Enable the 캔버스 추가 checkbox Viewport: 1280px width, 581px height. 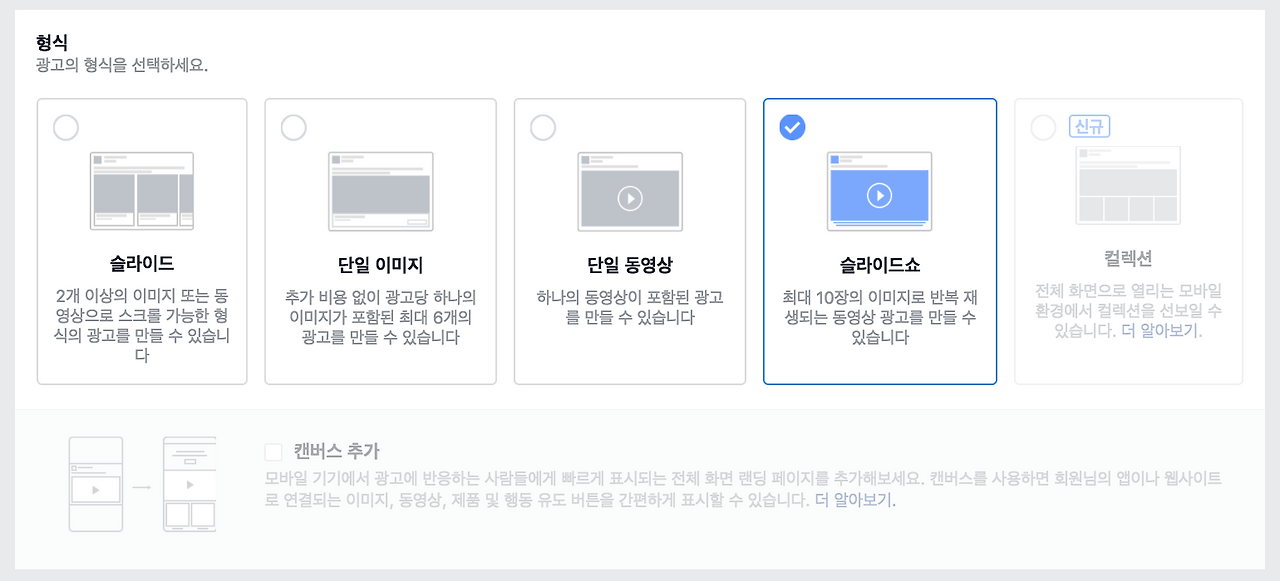tap(273, 451)
